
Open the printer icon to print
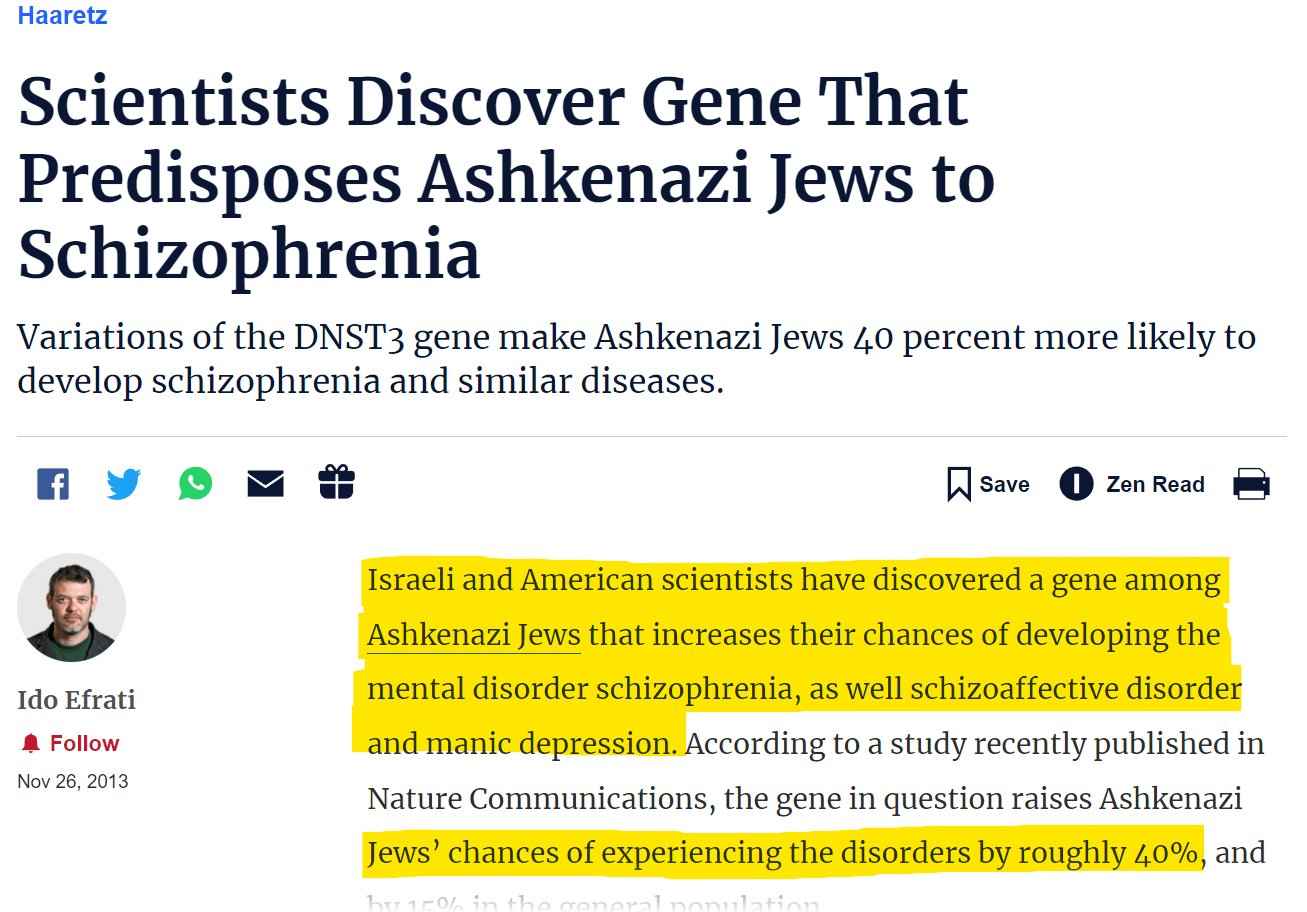(1251, 484)
